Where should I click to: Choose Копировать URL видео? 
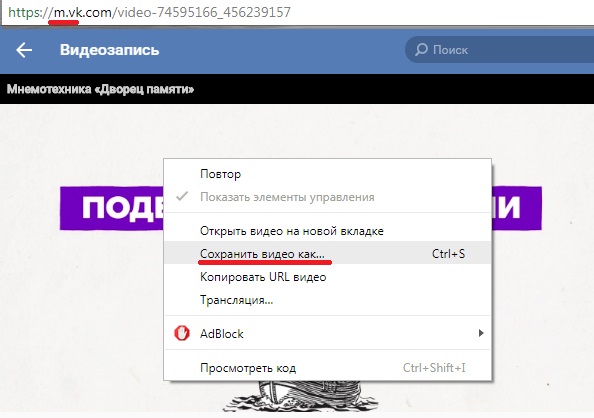(x=263, y=277)
